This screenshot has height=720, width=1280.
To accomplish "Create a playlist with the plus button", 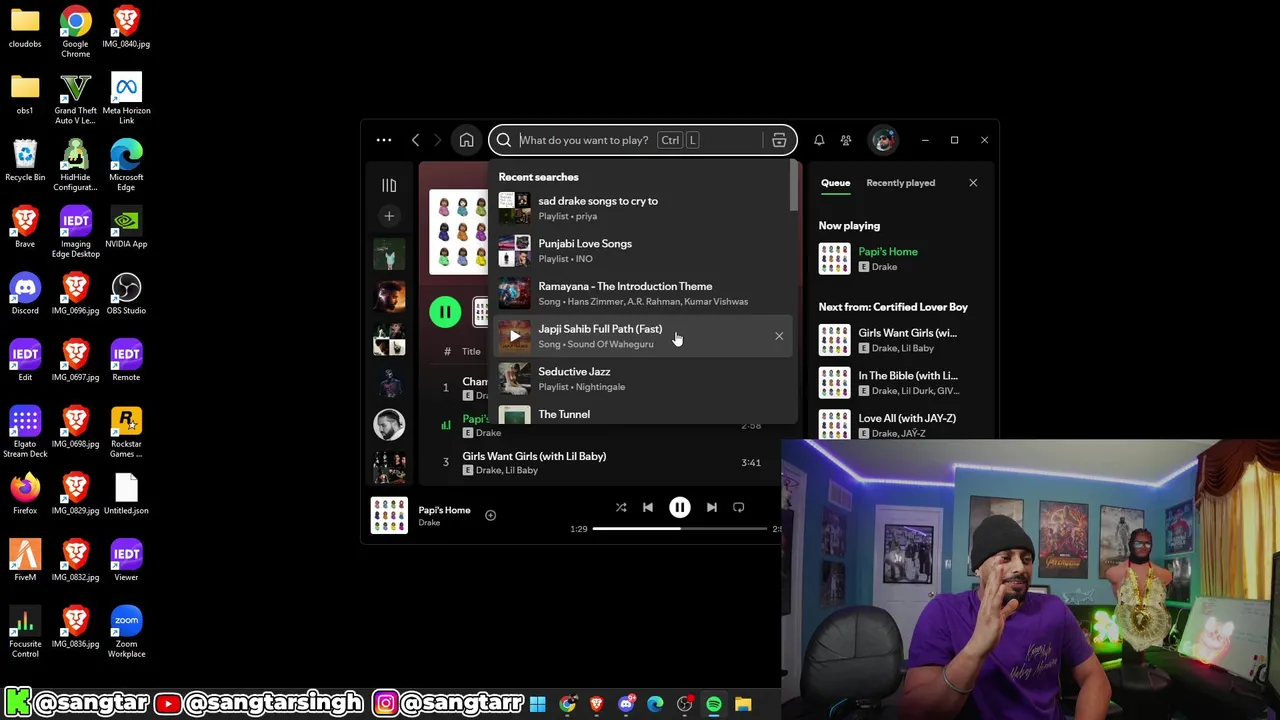I will click(389, 216).
